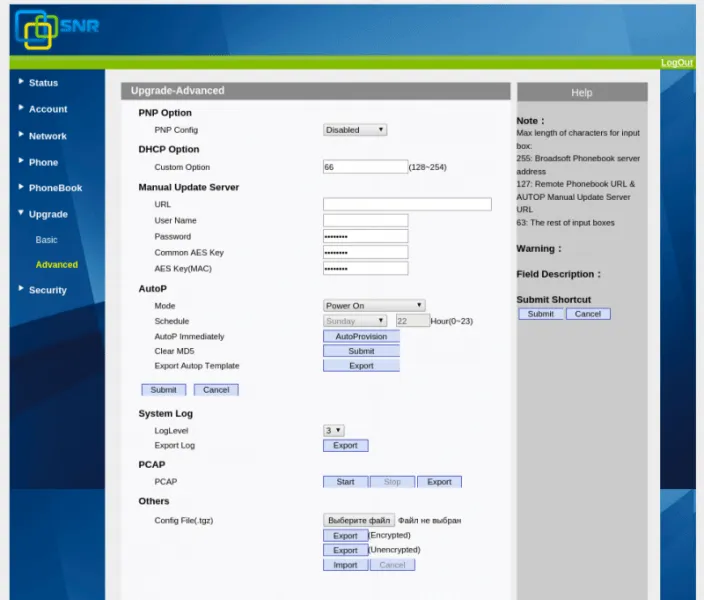Expand the Security menu
The image size is (704, 600).
click(x=48, y=290)
